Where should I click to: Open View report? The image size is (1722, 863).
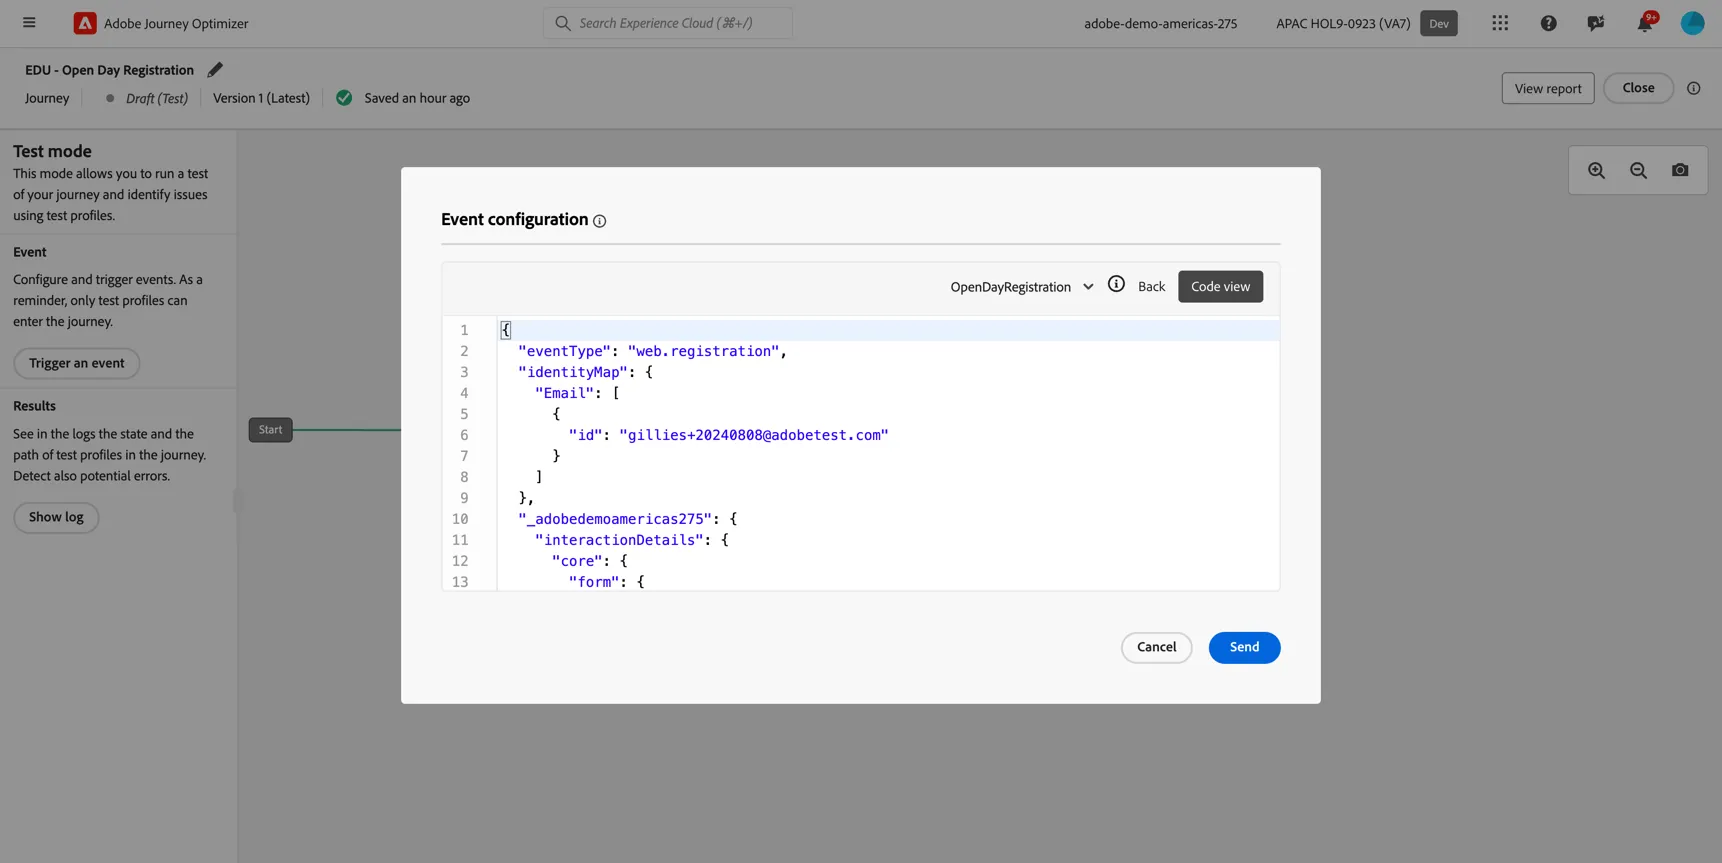click(1547, 88)
